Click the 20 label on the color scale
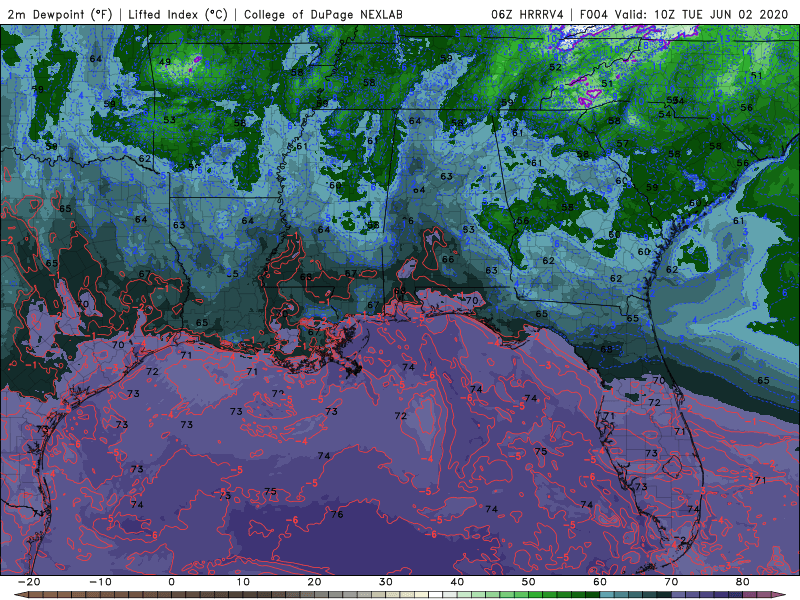 tap(314, 582)
